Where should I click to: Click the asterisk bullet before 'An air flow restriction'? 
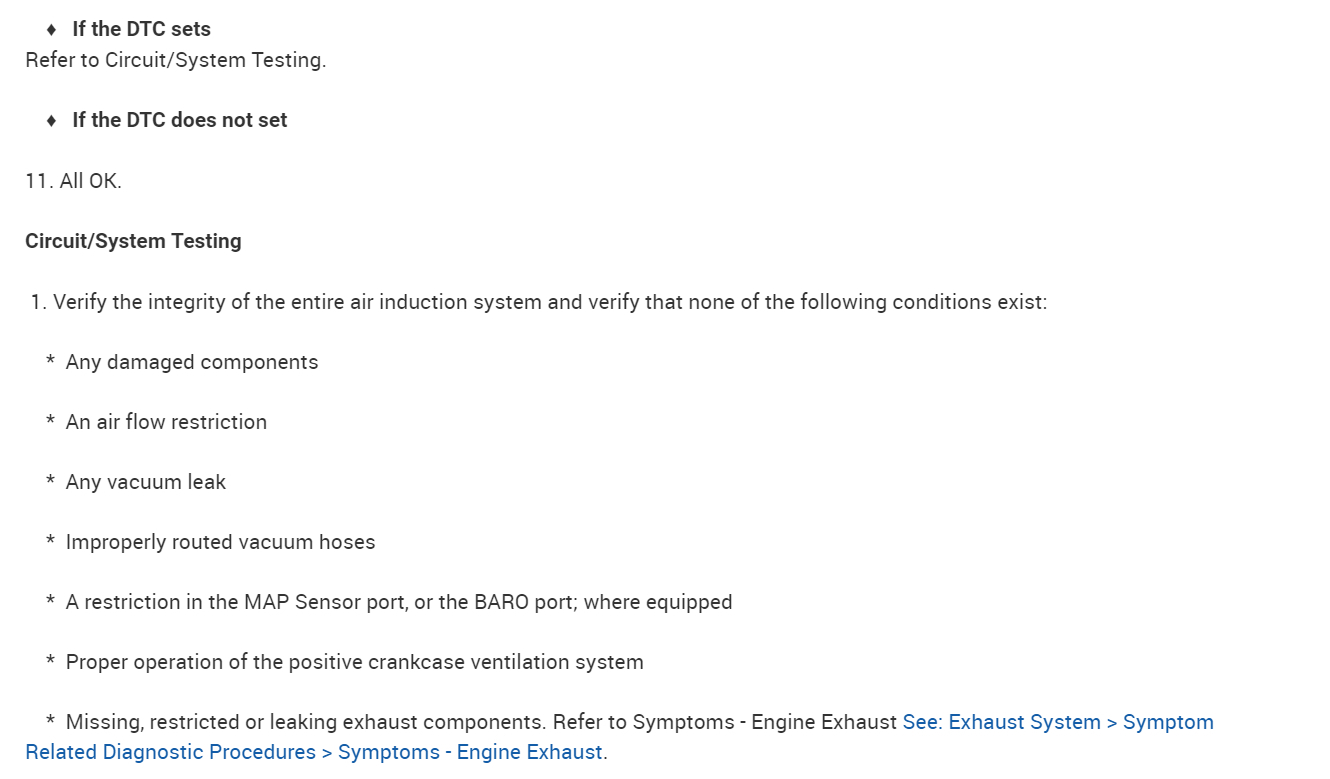pyautogui.click(x=50, y=423)
